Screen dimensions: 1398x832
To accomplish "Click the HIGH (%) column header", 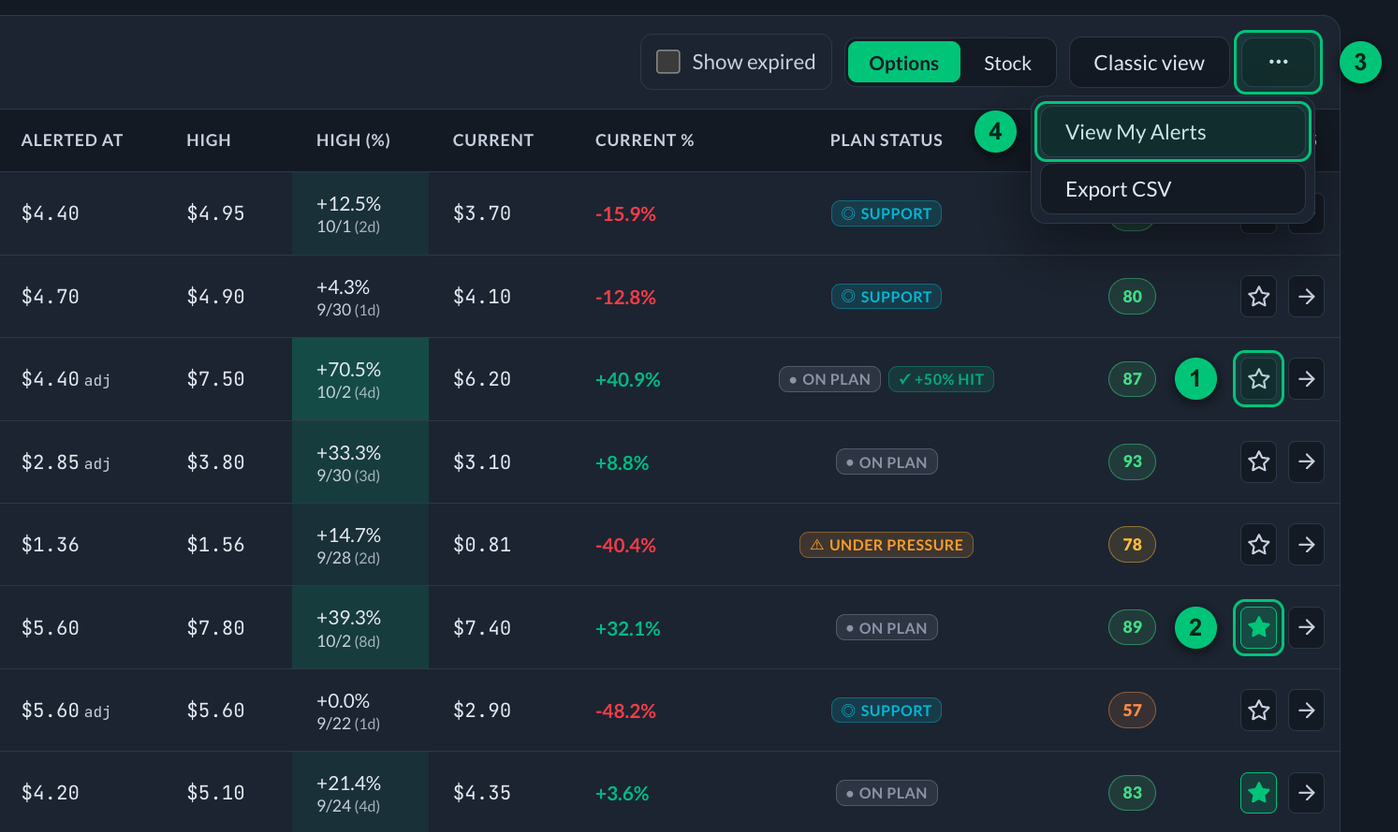I will coord(353,140).
